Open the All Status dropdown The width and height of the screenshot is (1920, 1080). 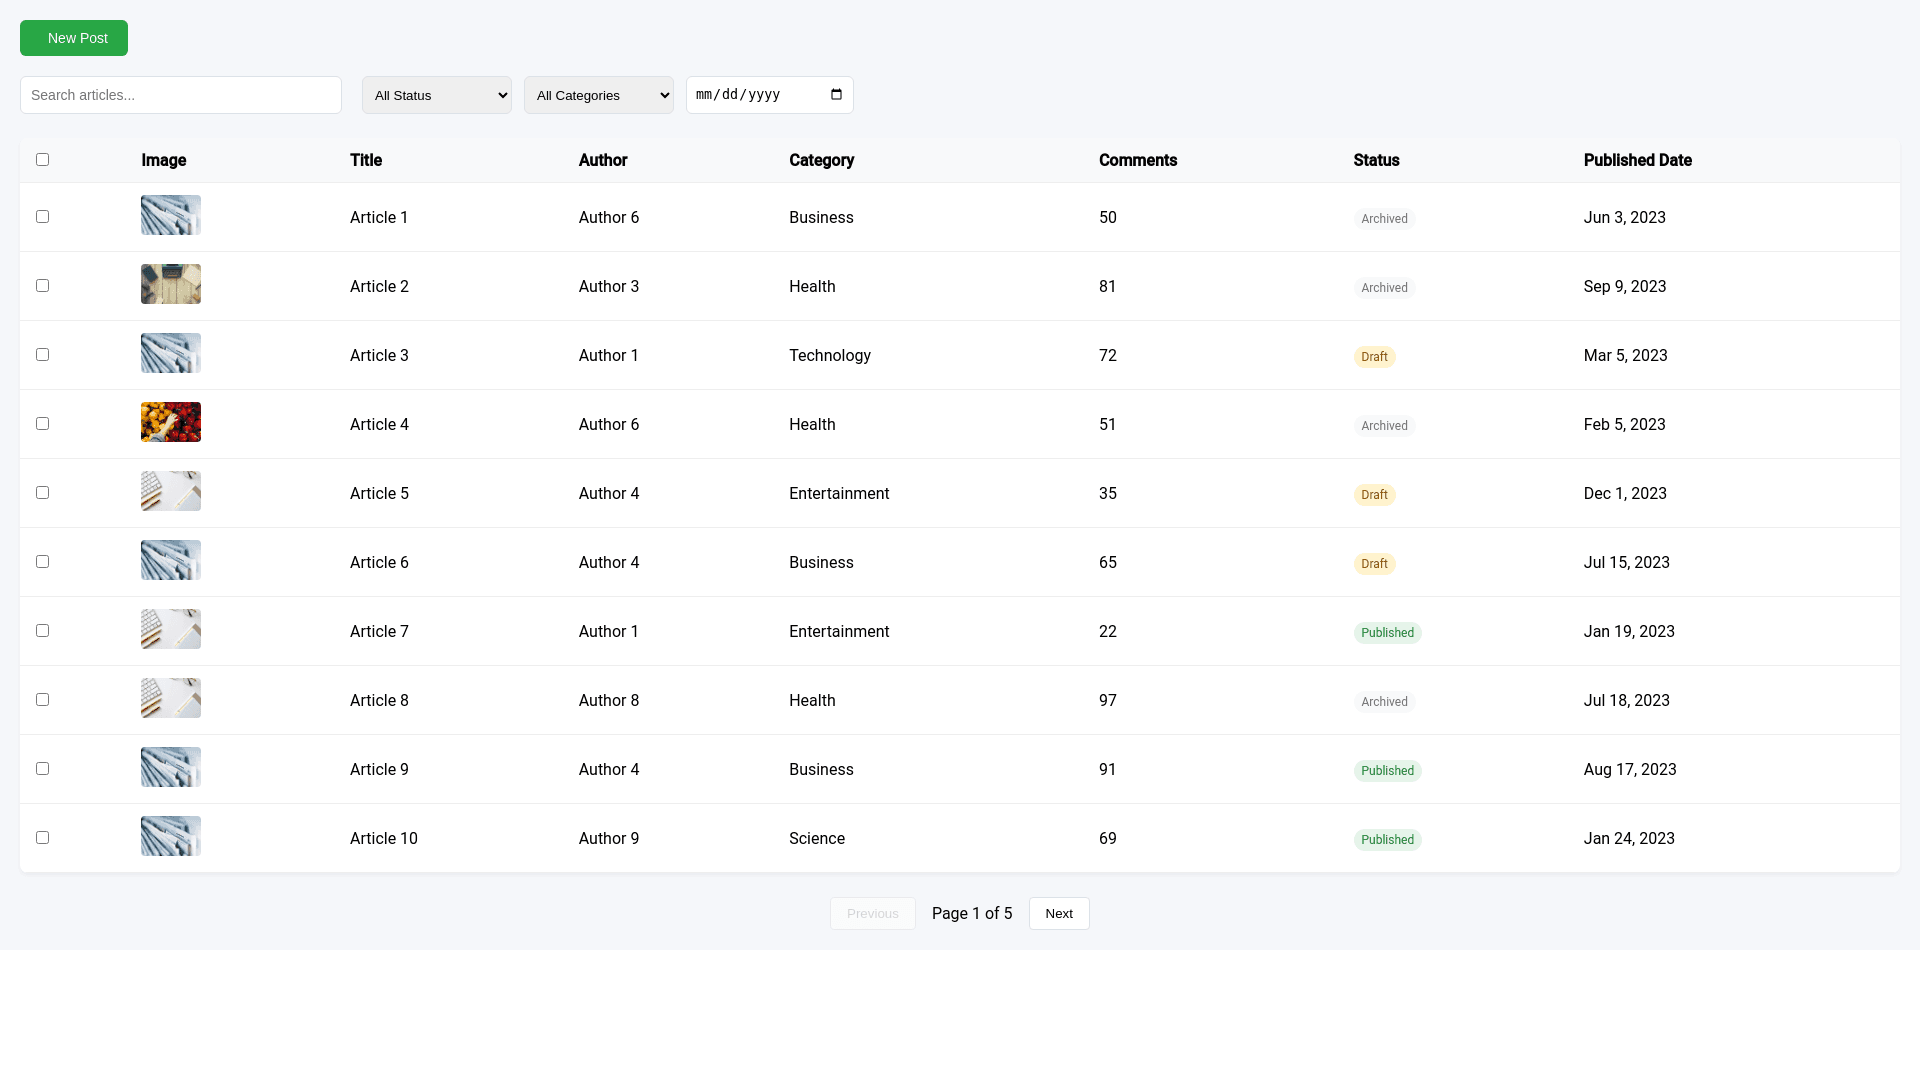(x=437, y=95)
